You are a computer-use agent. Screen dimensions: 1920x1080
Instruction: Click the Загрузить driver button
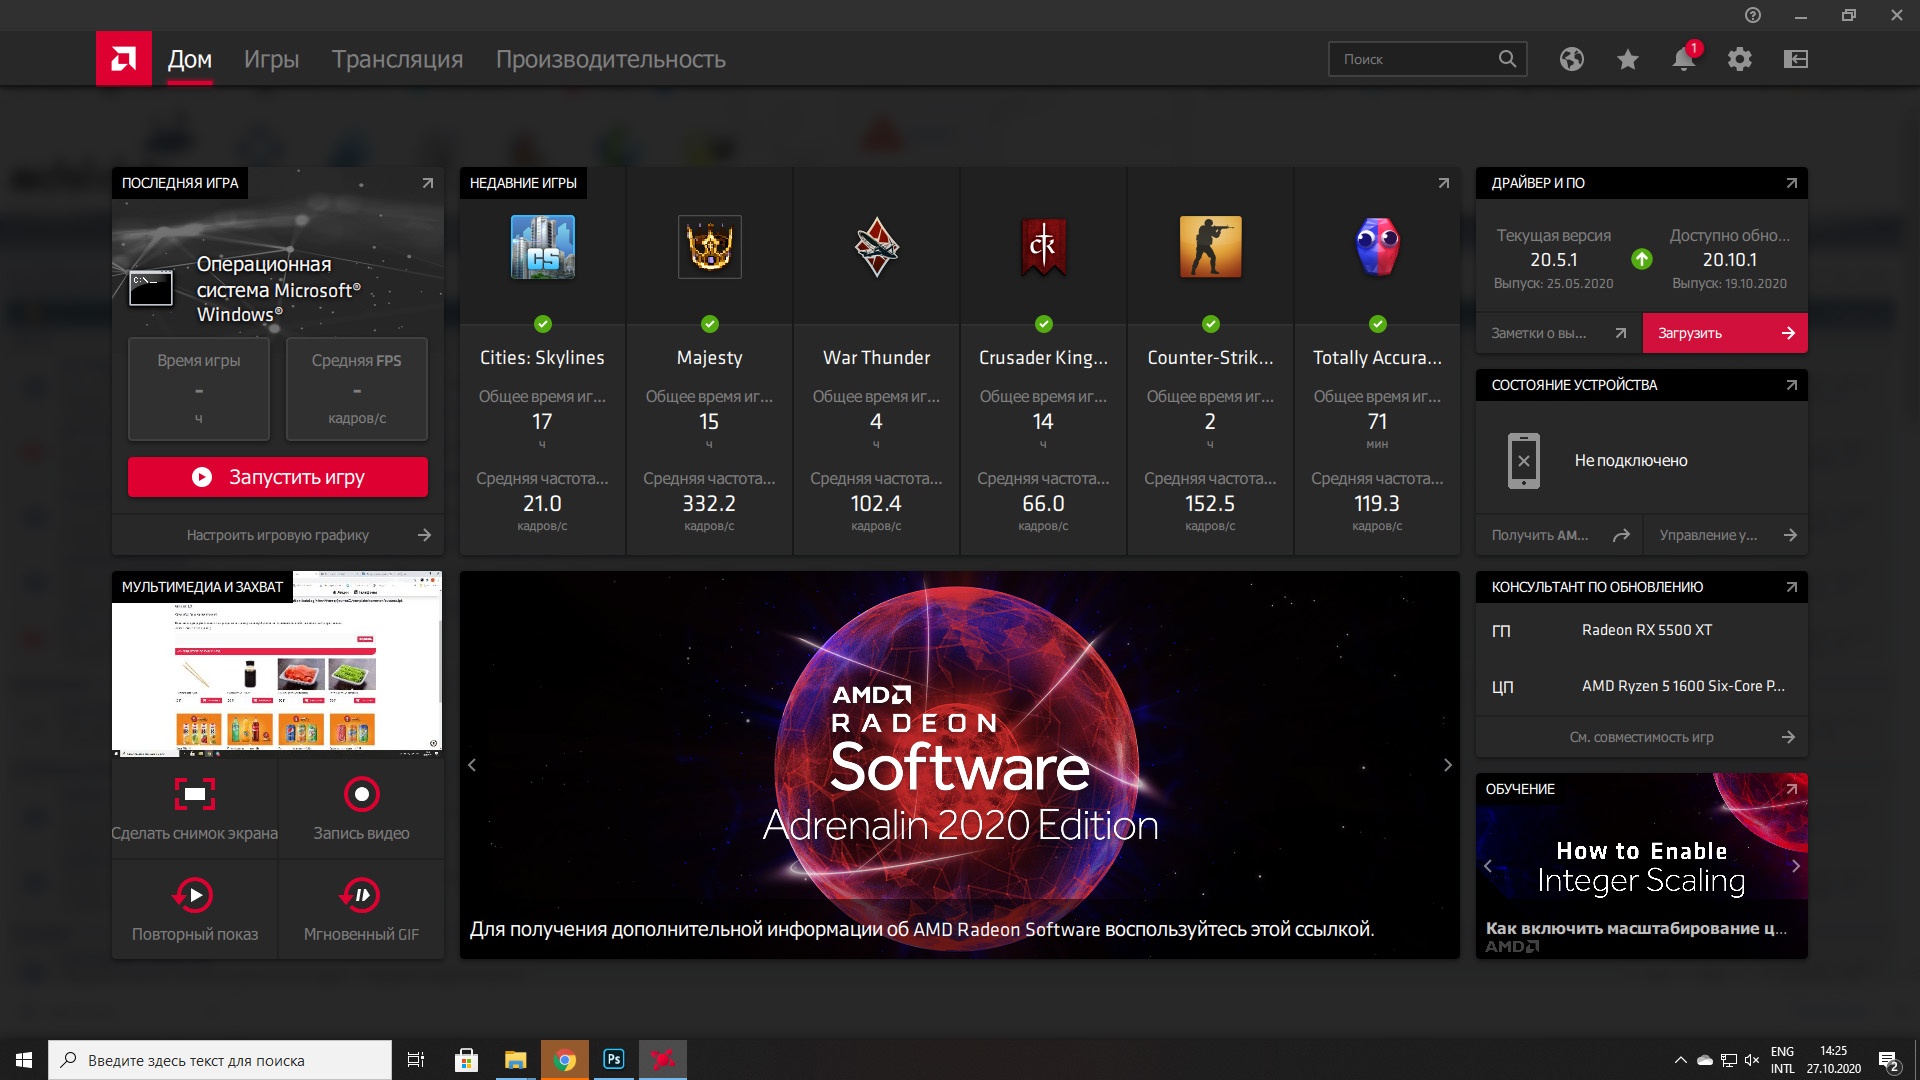click(x=1725, y=333)
